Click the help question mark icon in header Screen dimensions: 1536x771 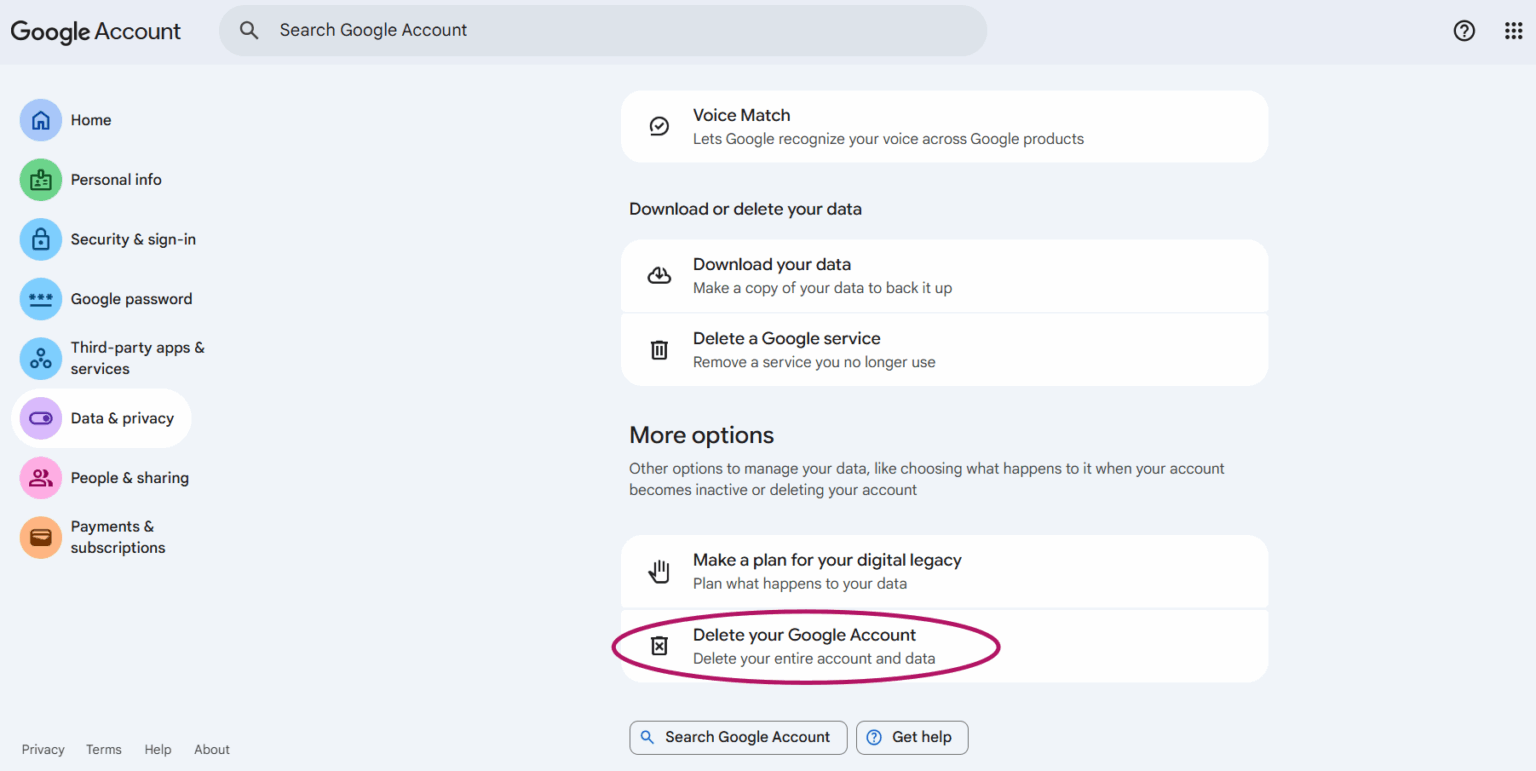[1464, 31]
